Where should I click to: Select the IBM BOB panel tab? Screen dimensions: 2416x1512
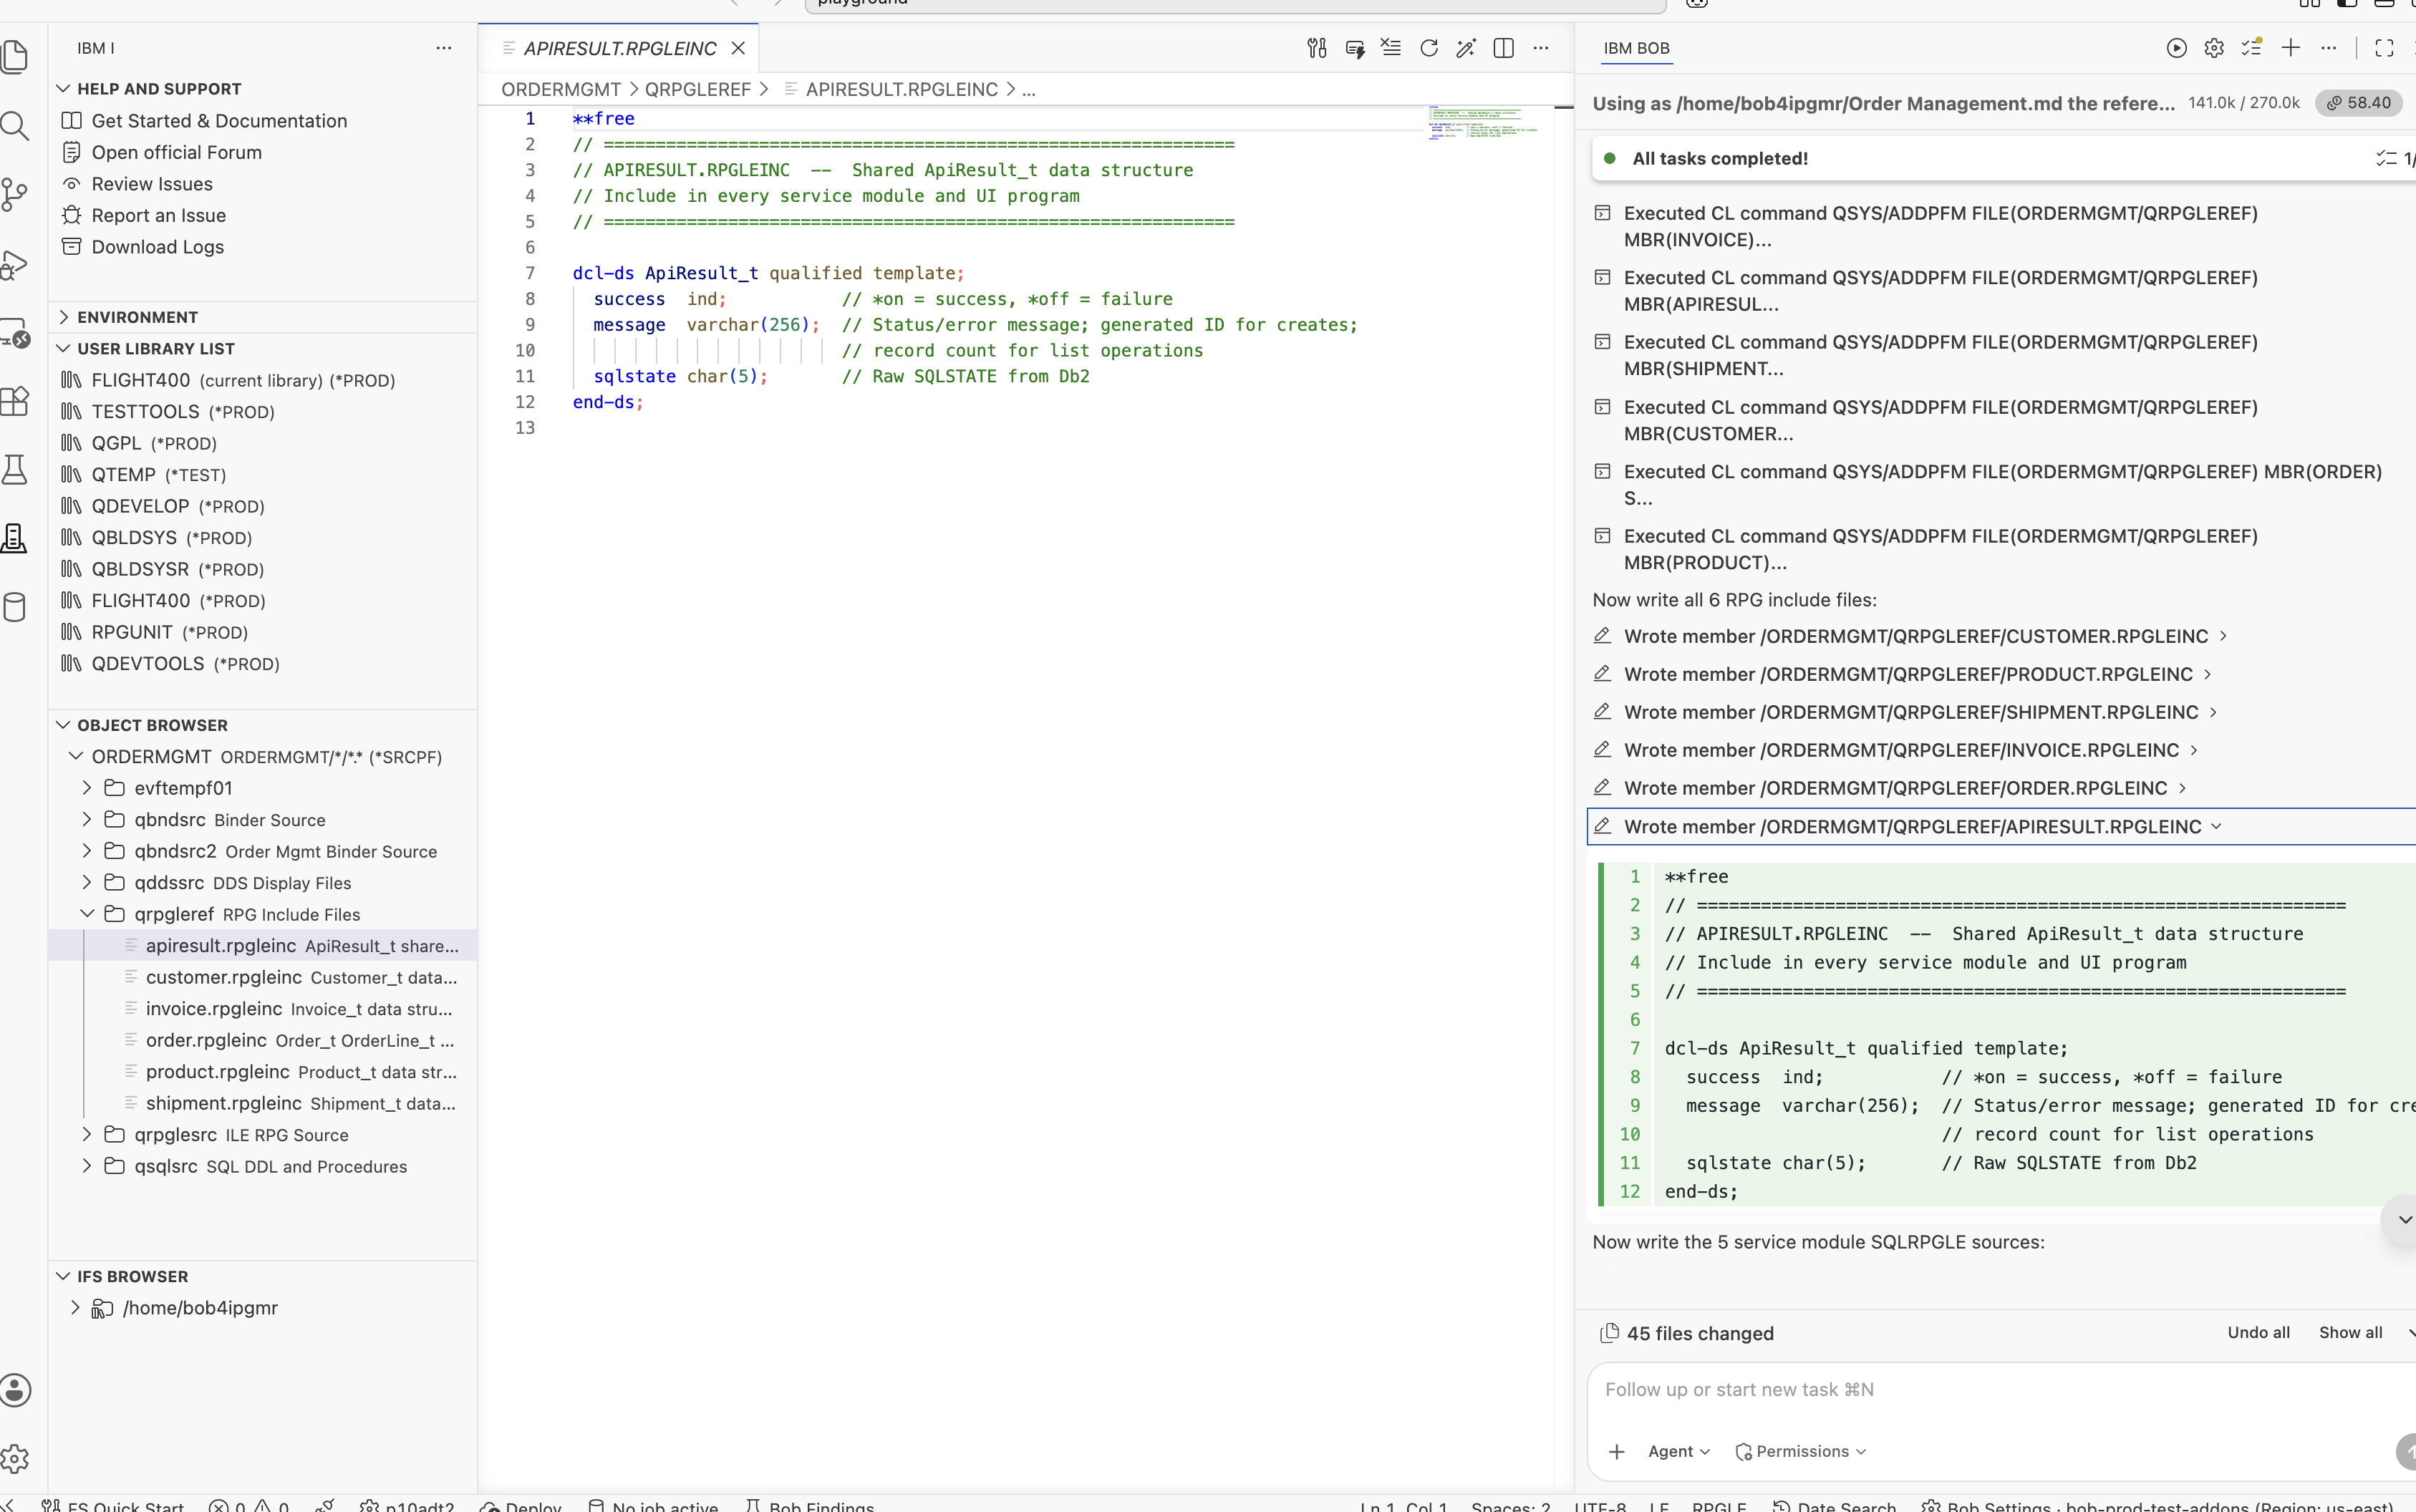(1636, 48)
